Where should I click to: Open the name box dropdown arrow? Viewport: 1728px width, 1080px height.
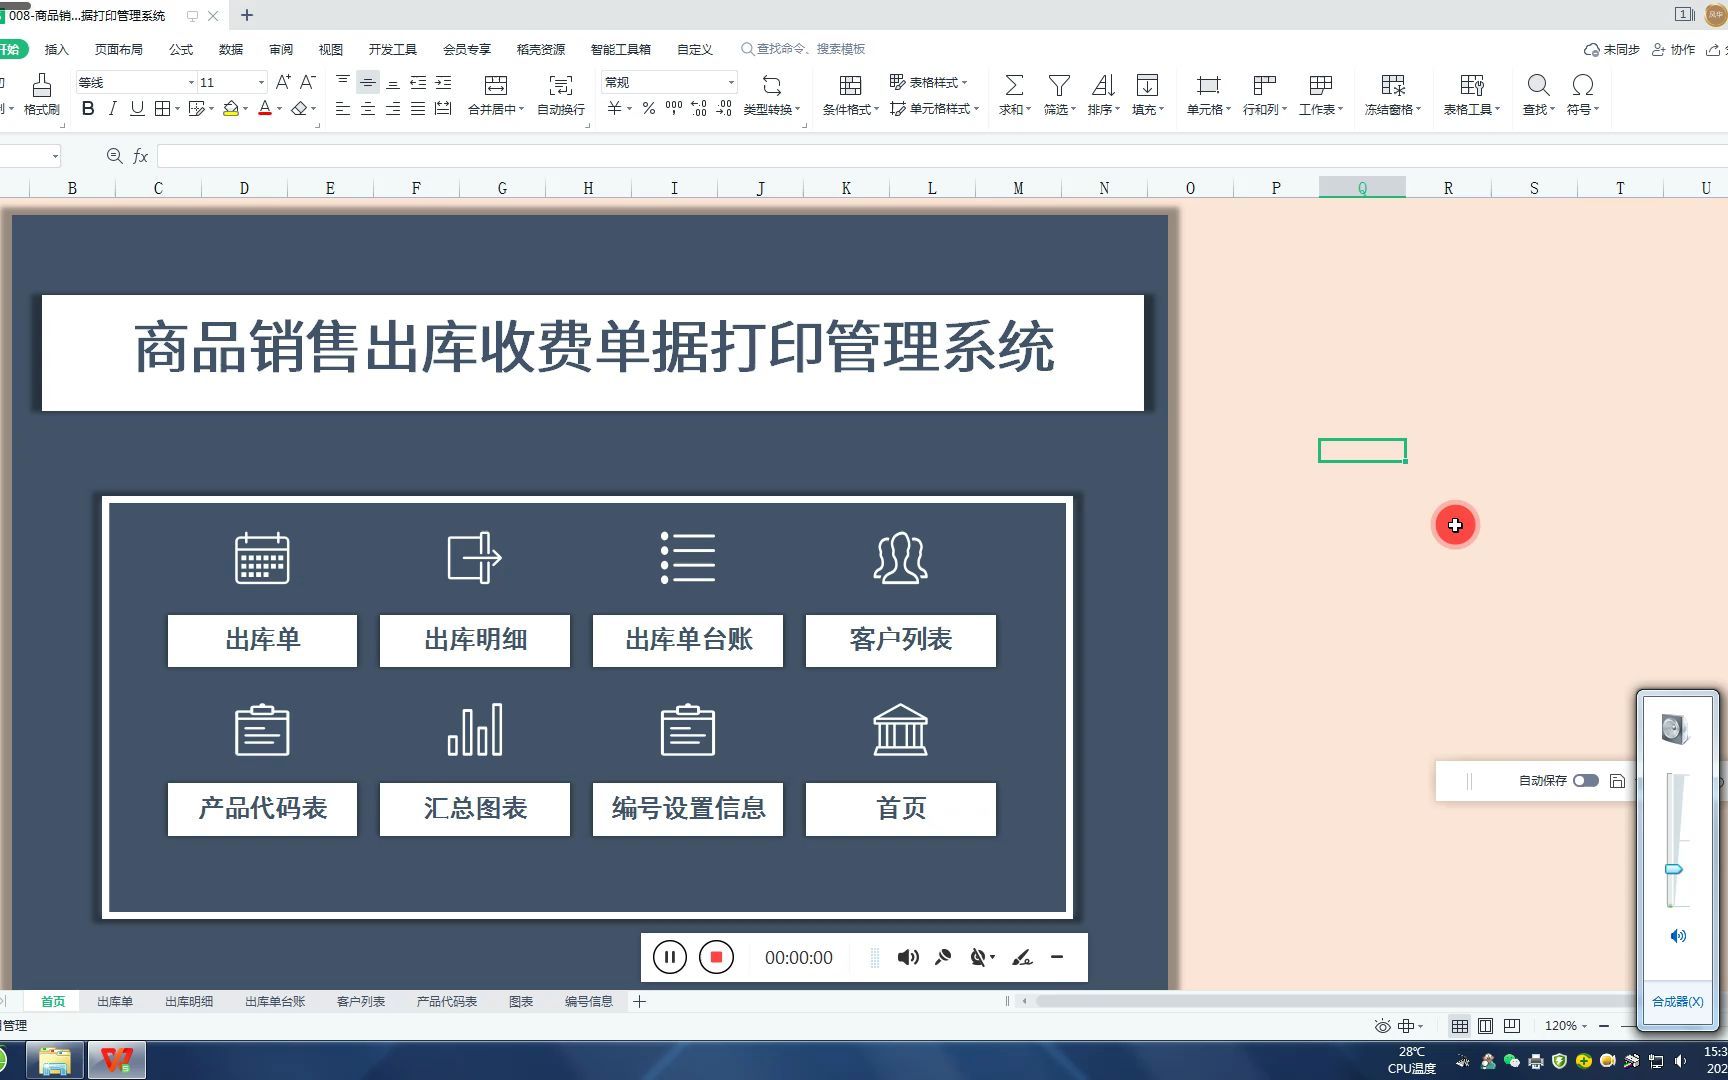pos(55,156)
